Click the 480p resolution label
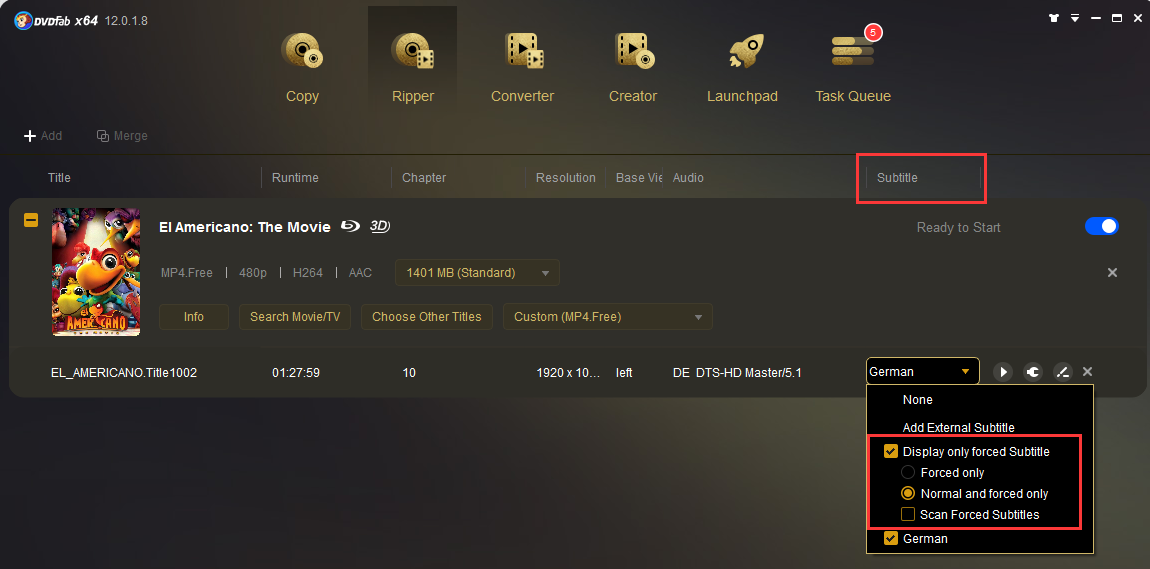Image resolution: width=1150 pixels, height=569 pixels. 253,273
